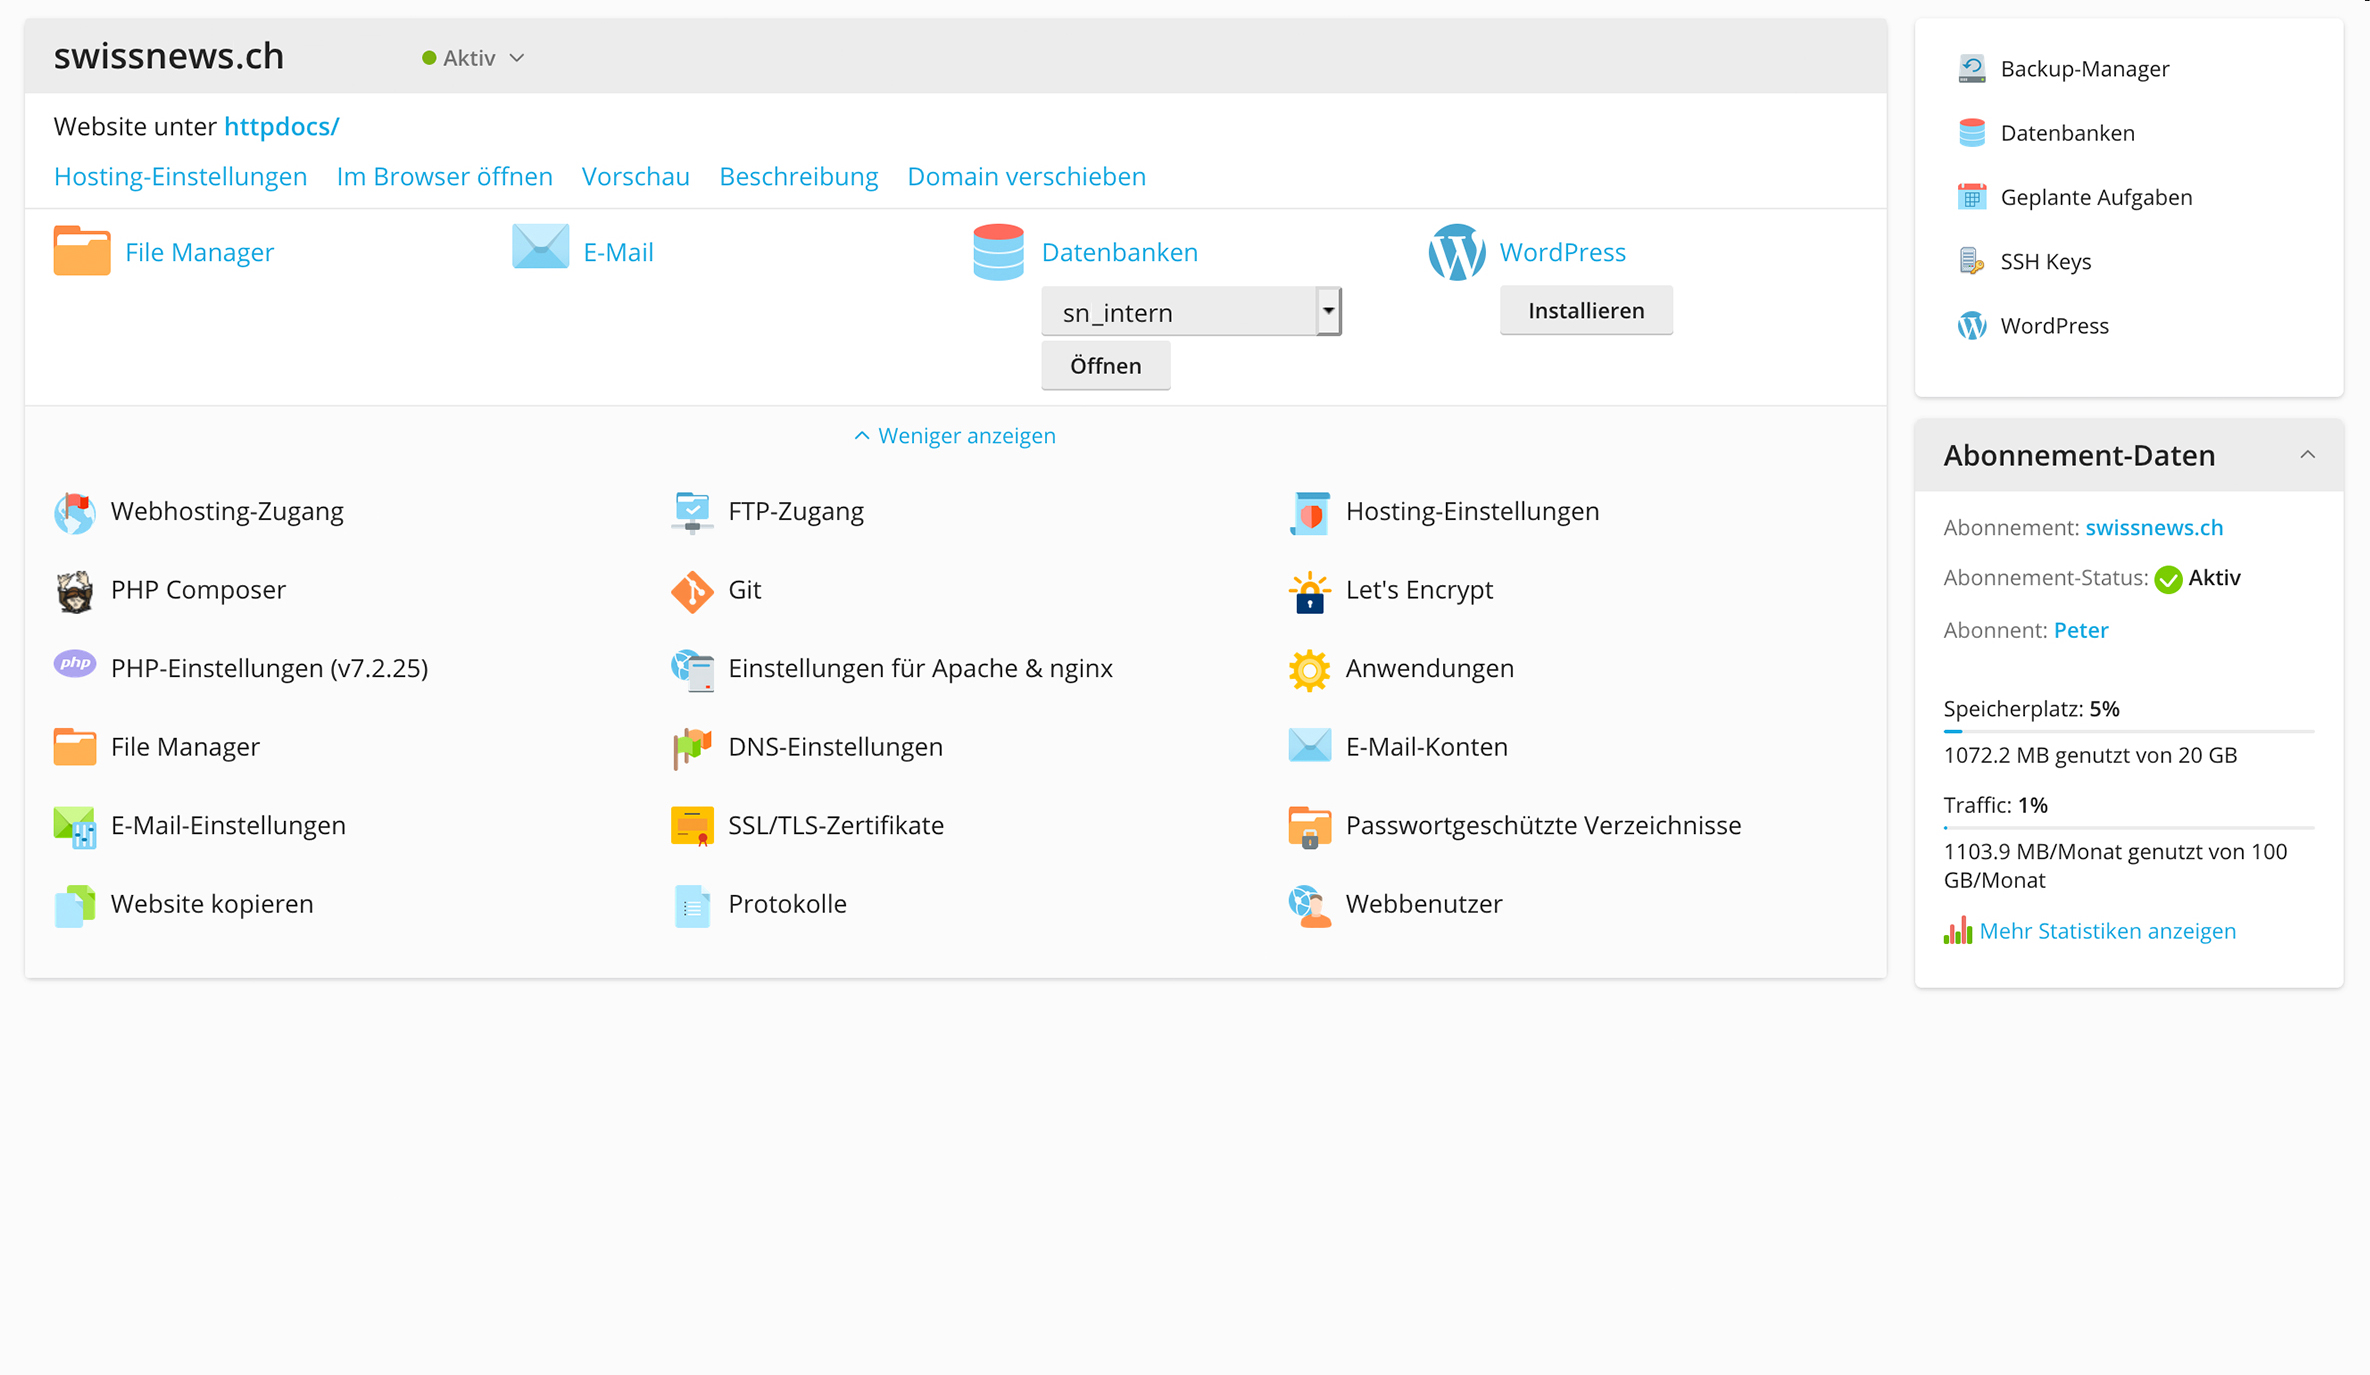Open Backup-Manager icon in sidebar

click(x=1971, y=68)
